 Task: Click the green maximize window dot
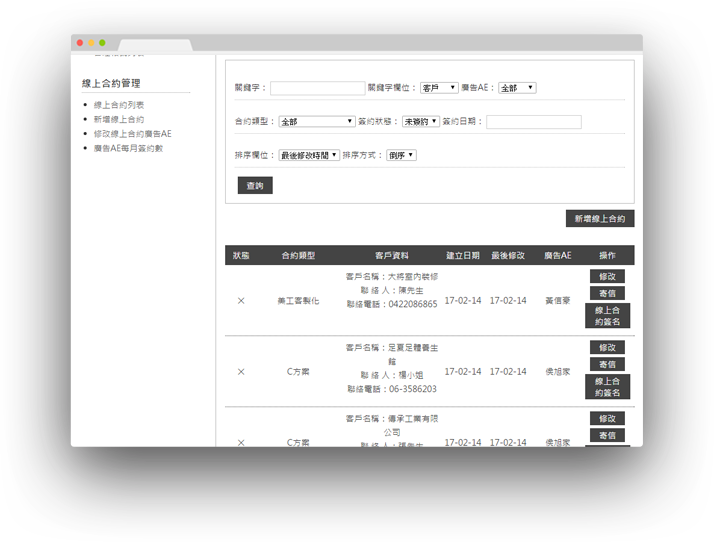tap(102, 43)
